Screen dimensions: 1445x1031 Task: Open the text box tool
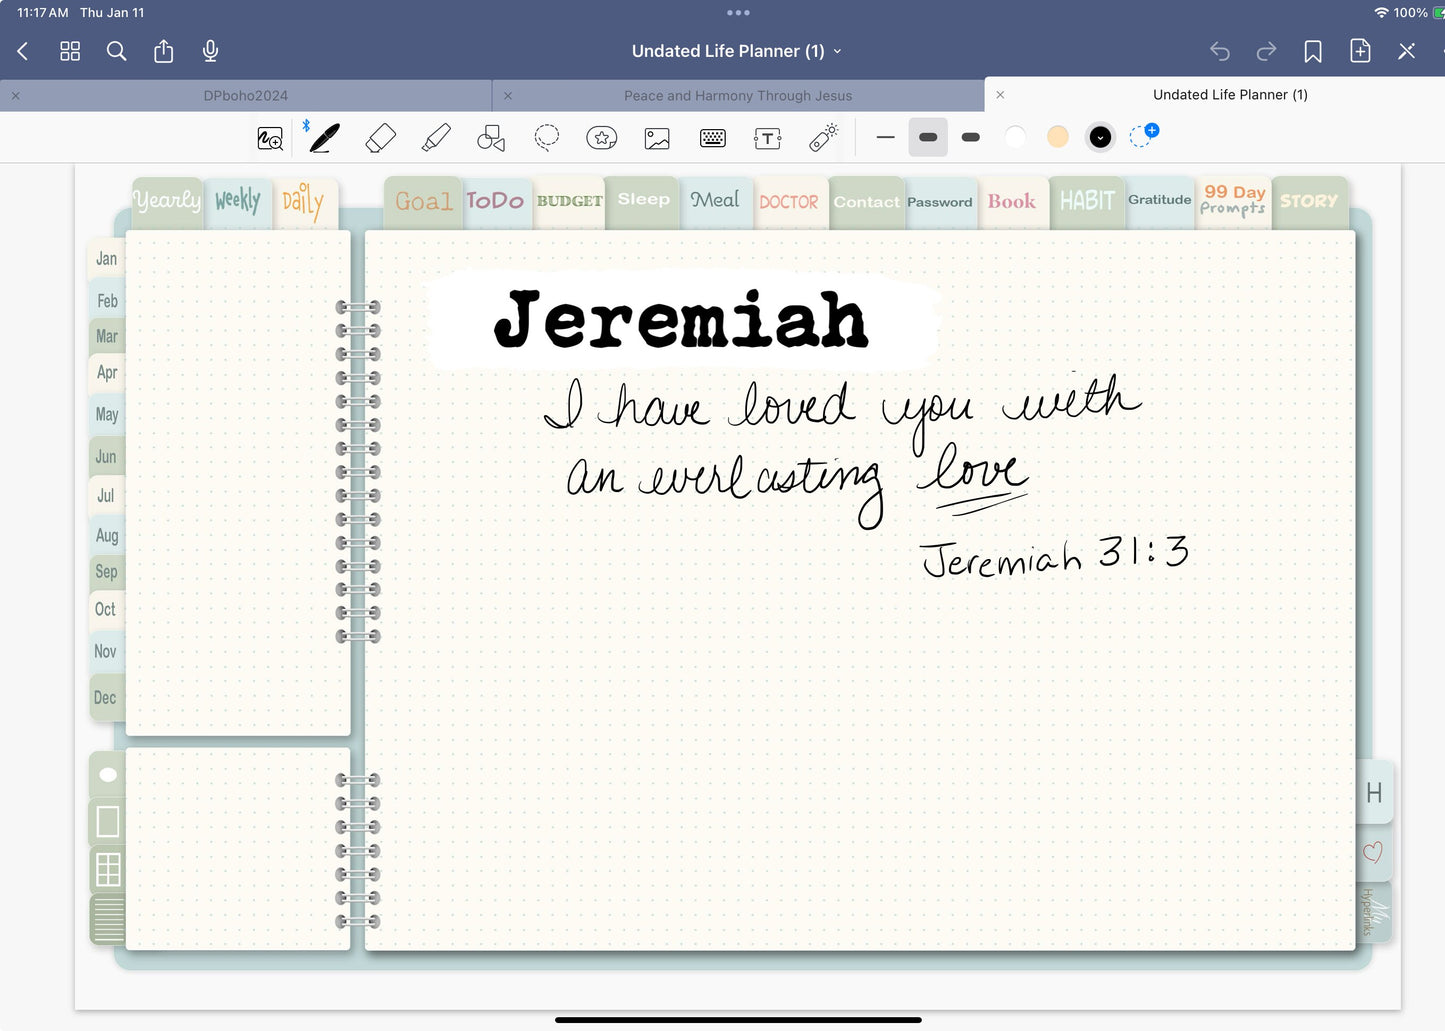click(x=767, y=137)
